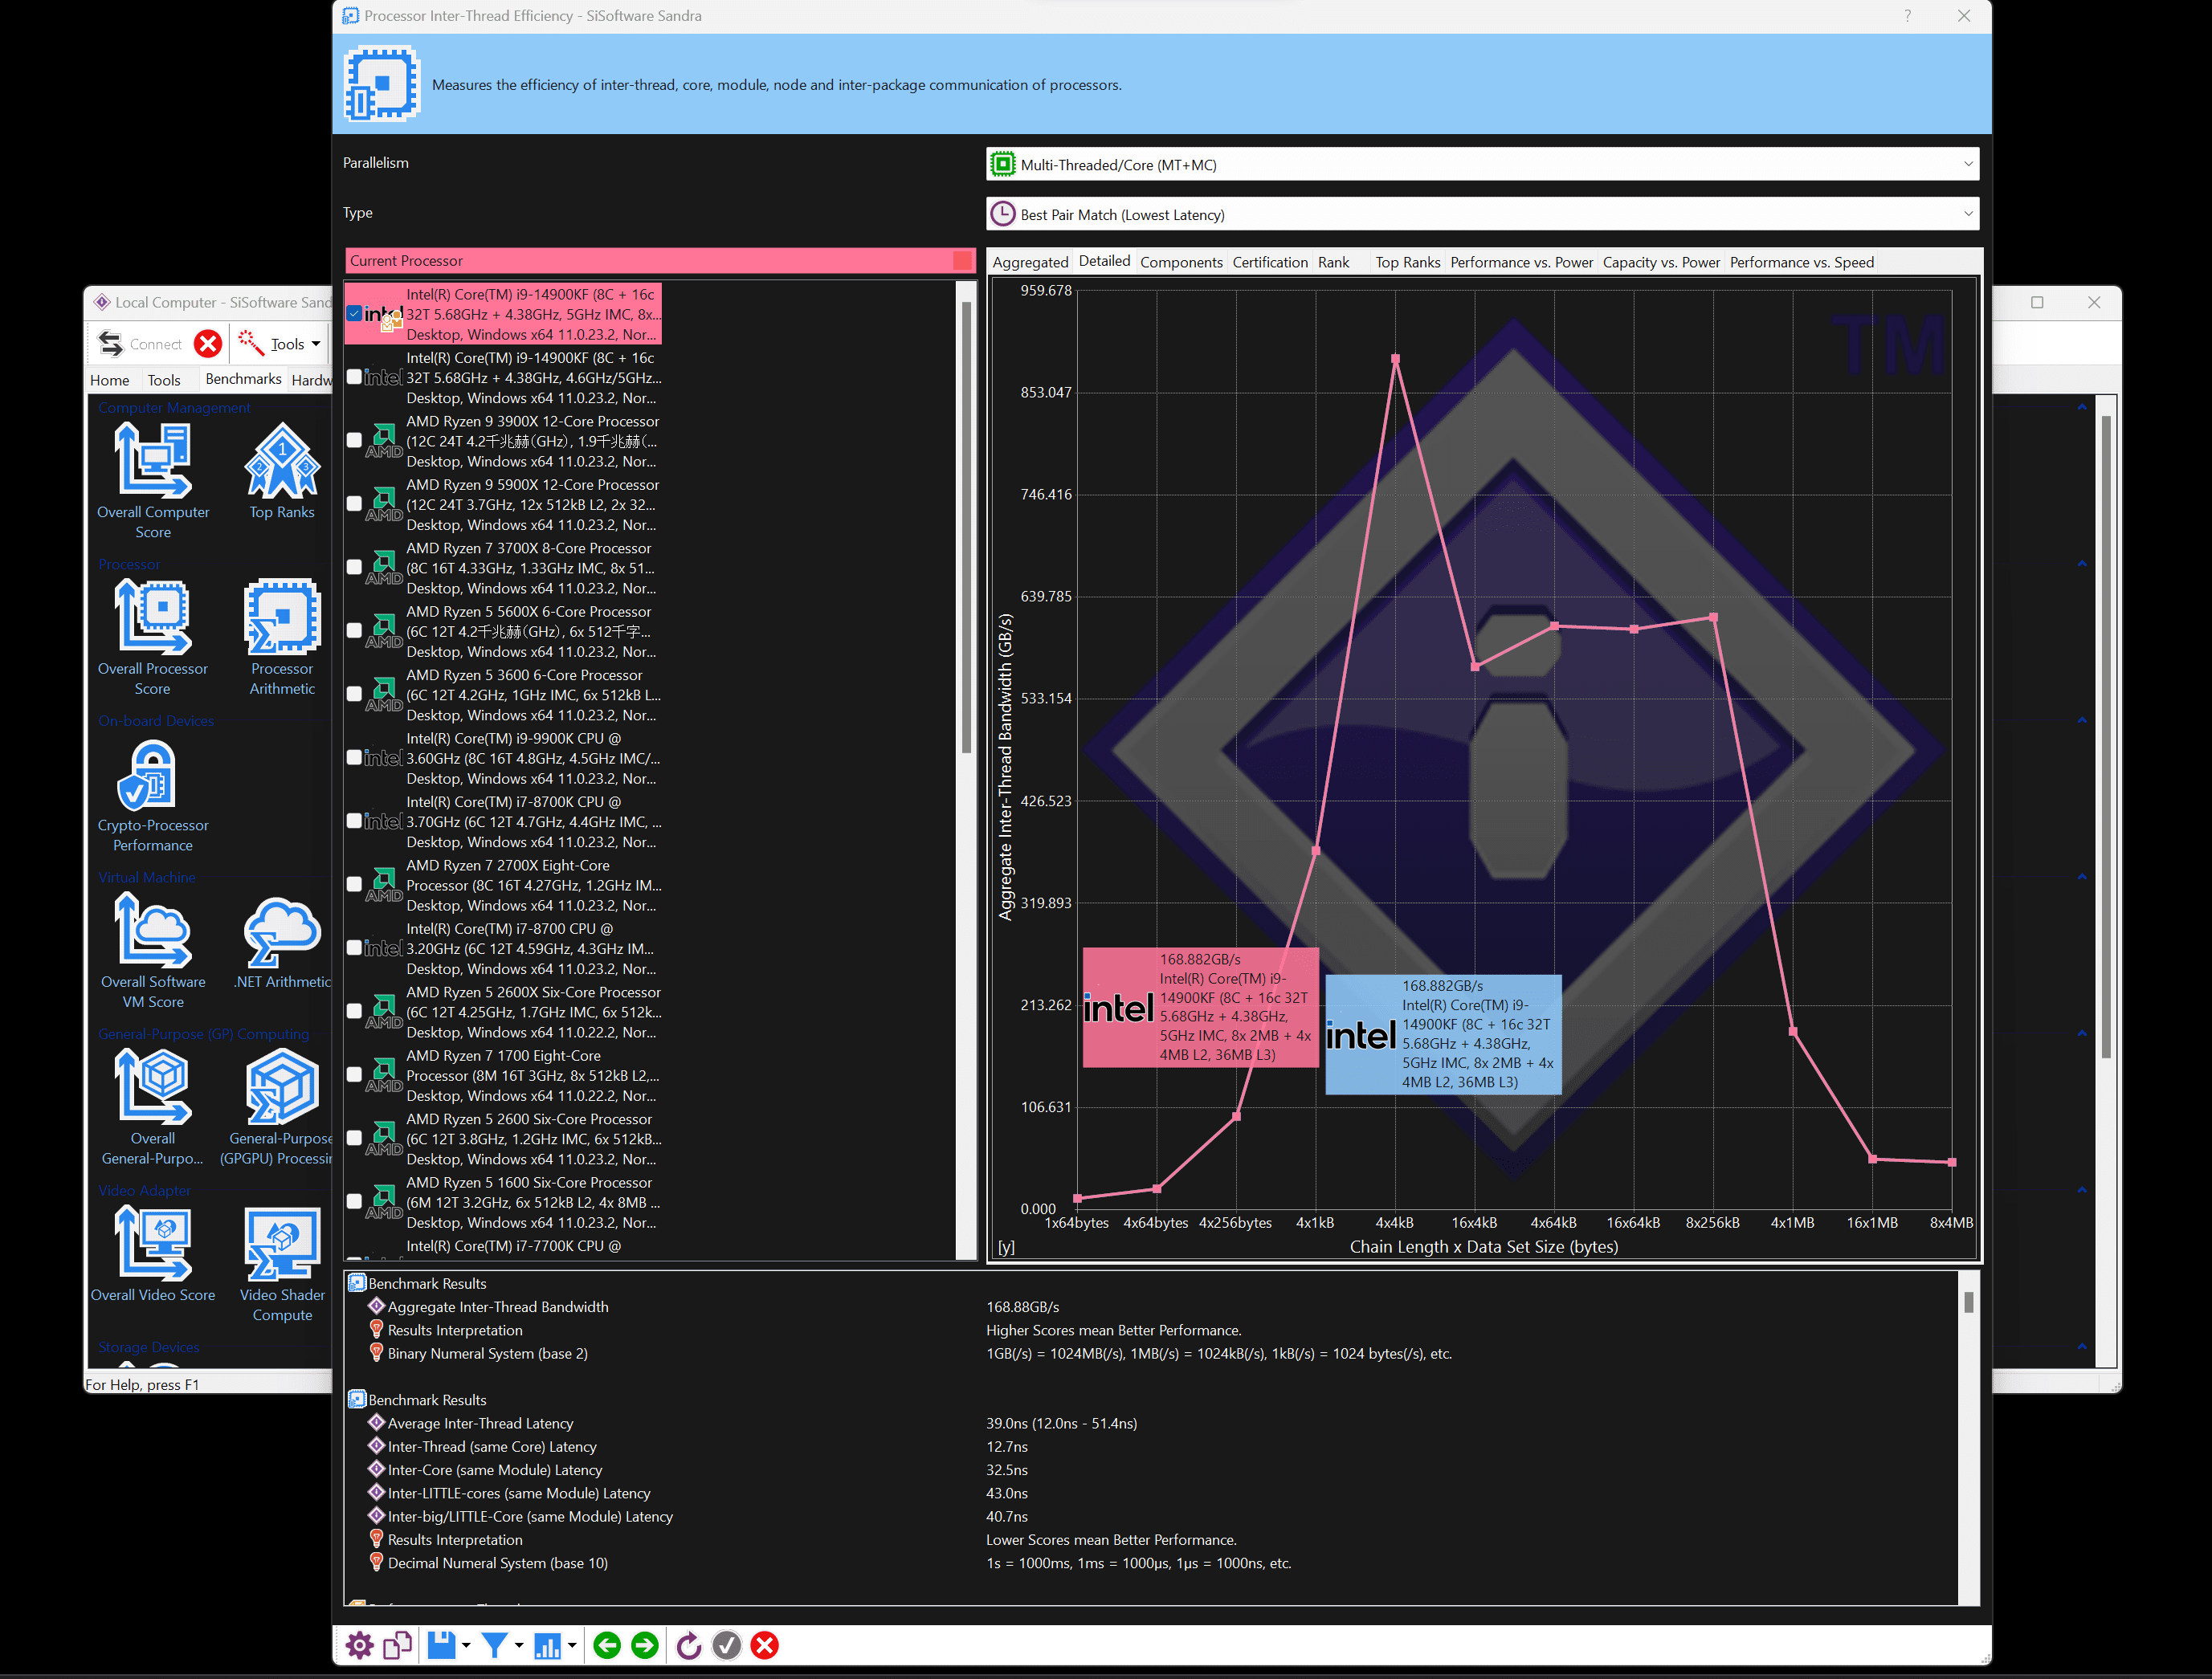Switch to Performance vs. Power tab
This screenshot has width=2212, height=1679.
click(x=1521, y=262)
